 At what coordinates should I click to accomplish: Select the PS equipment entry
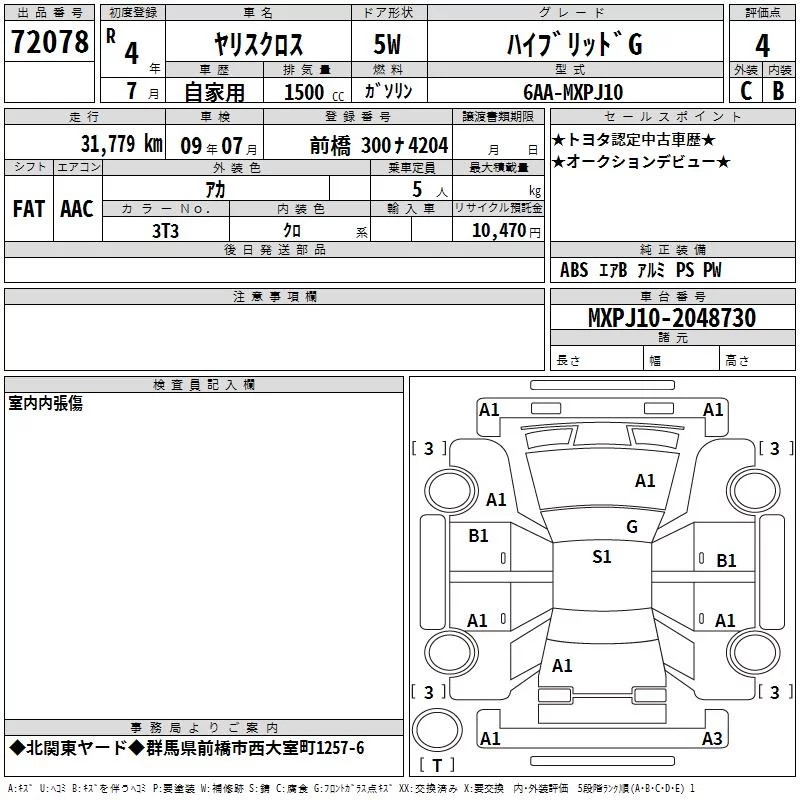coord(685,270)
